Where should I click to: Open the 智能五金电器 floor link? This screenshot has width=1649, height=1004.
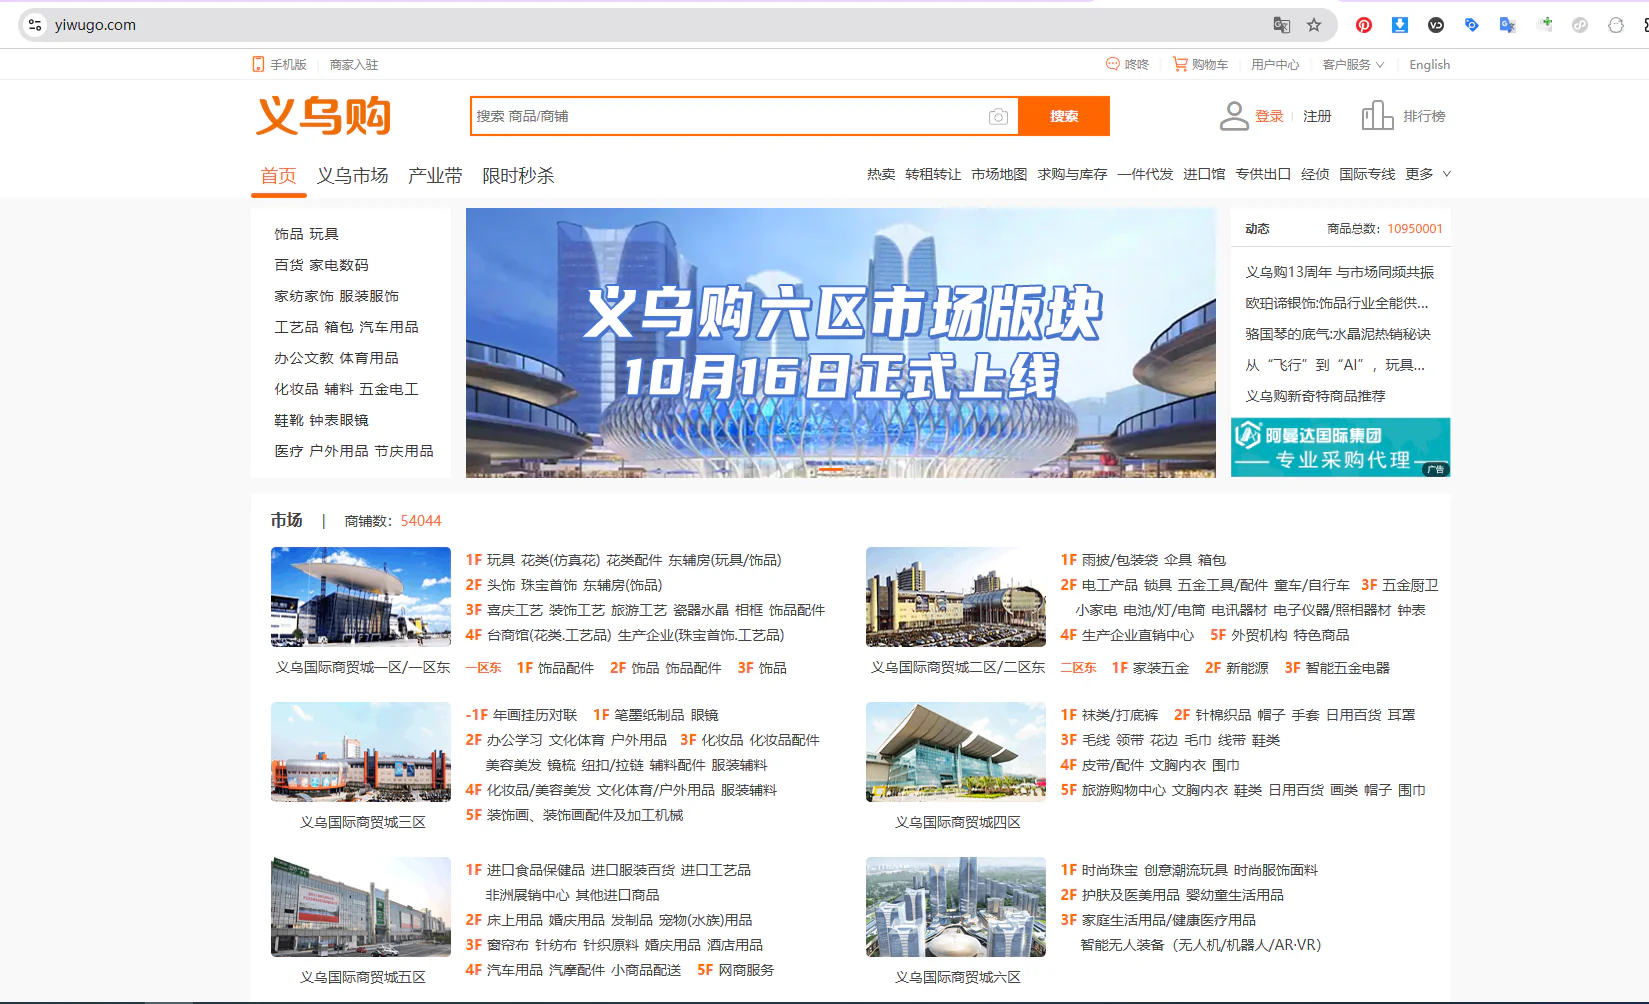[x=1348, y=668]
